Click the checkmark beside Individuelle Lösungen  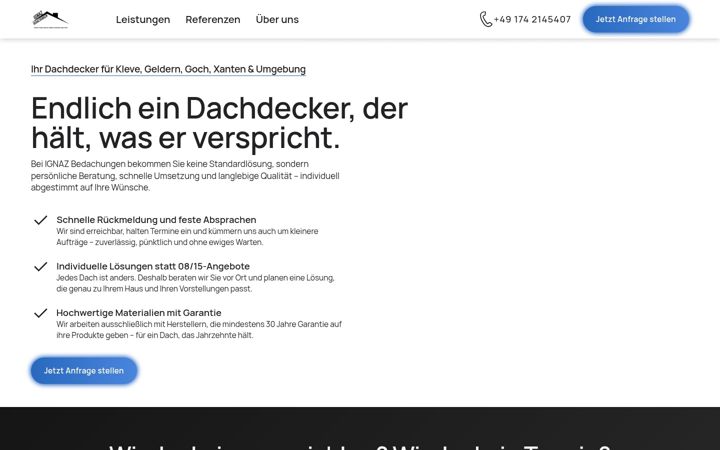(40, 266)
